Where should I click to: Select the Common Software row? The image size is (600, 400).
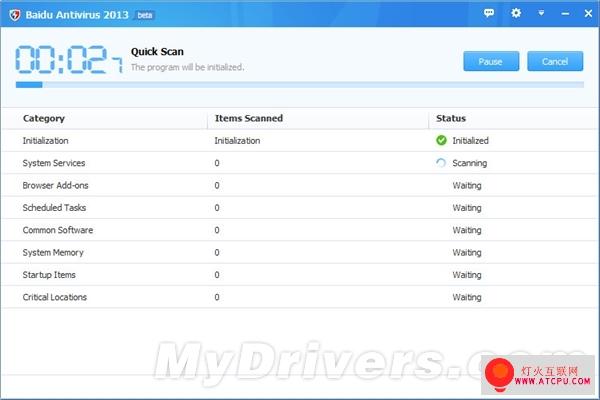[x=300, y=230]
